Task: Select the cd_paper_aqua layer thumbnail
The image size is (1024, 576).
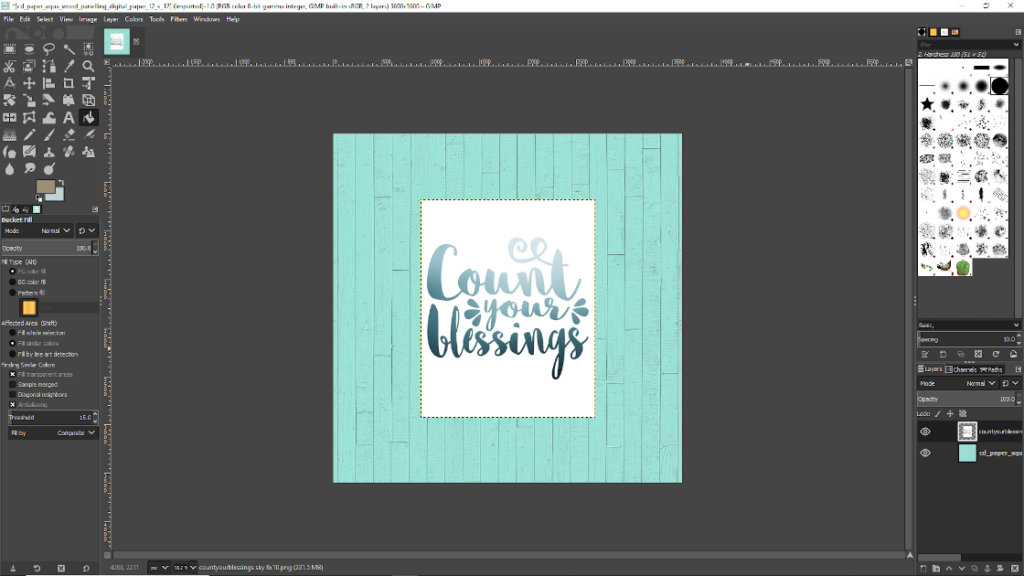Action: point(967,453)
